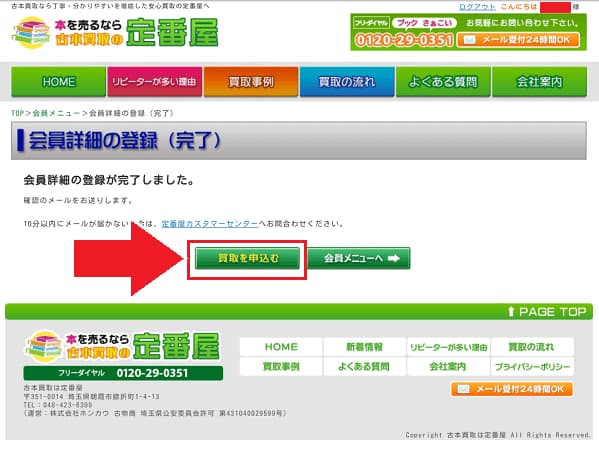The height and width of the screenshot is (459, 599).
Task: Click the ログアウト link
Action: [477, 7]
